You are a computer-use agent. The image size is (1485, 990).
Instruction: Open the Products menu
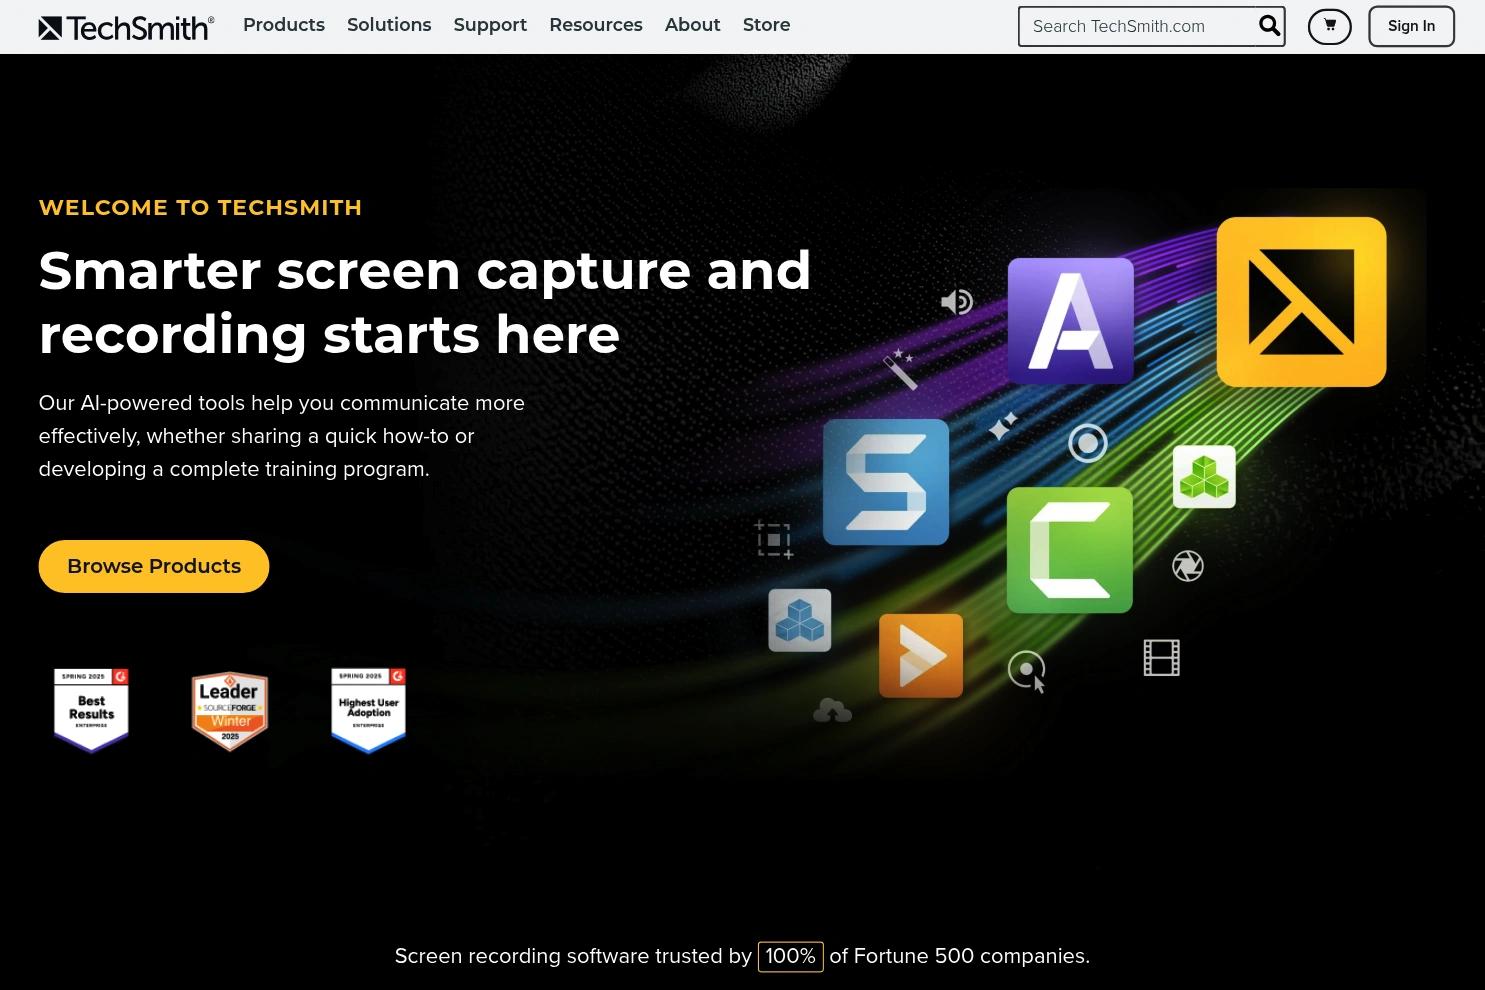[284, 25]
